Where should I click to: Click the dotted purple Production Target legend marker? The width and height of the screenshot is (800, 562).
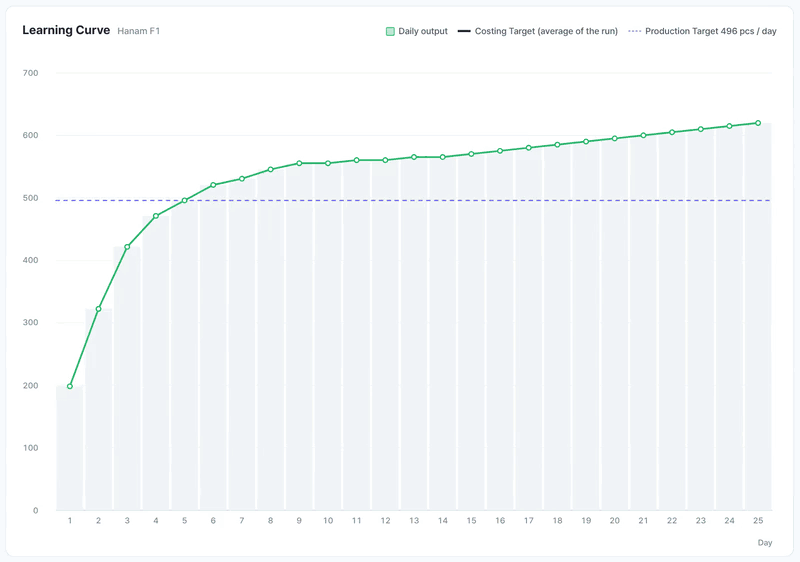pyautogui.click(x=634, y=31)
